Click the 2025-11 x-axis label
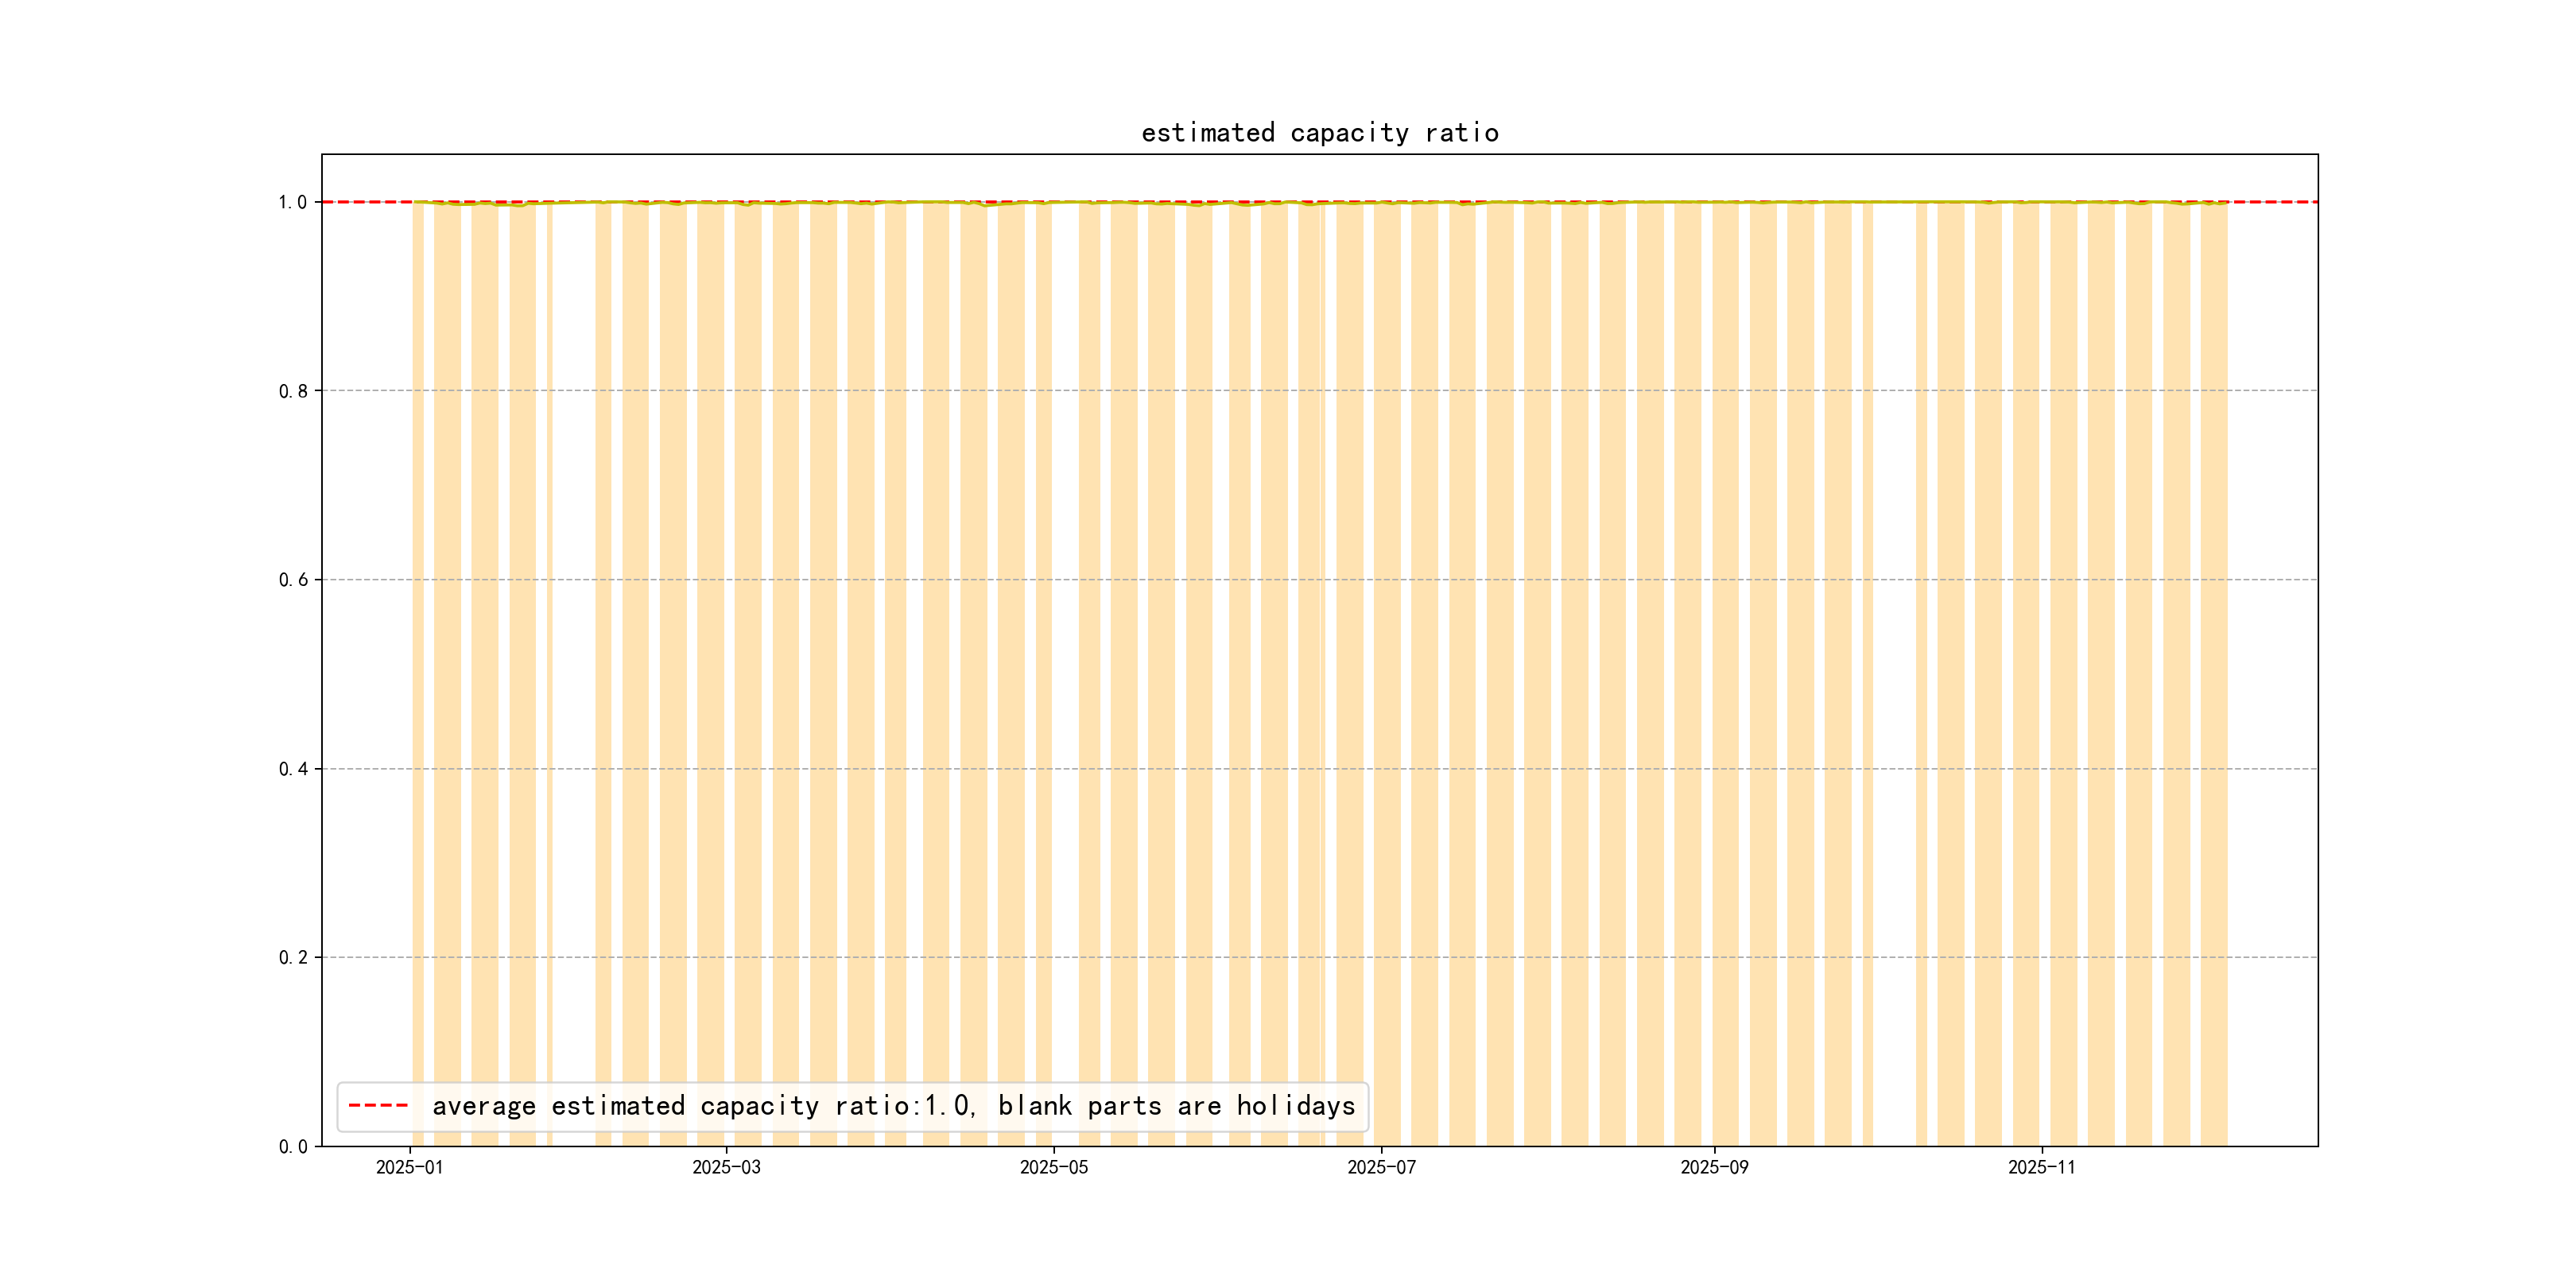This screenshot has width=2576, height=1288. [2041, 1168]
